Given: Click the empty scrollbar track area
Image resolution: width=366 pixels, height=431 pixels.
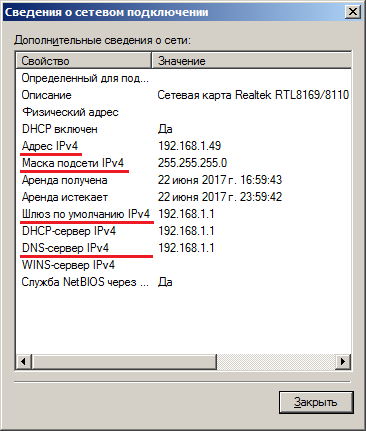Looking at the screenshot, I should point(276,361).
